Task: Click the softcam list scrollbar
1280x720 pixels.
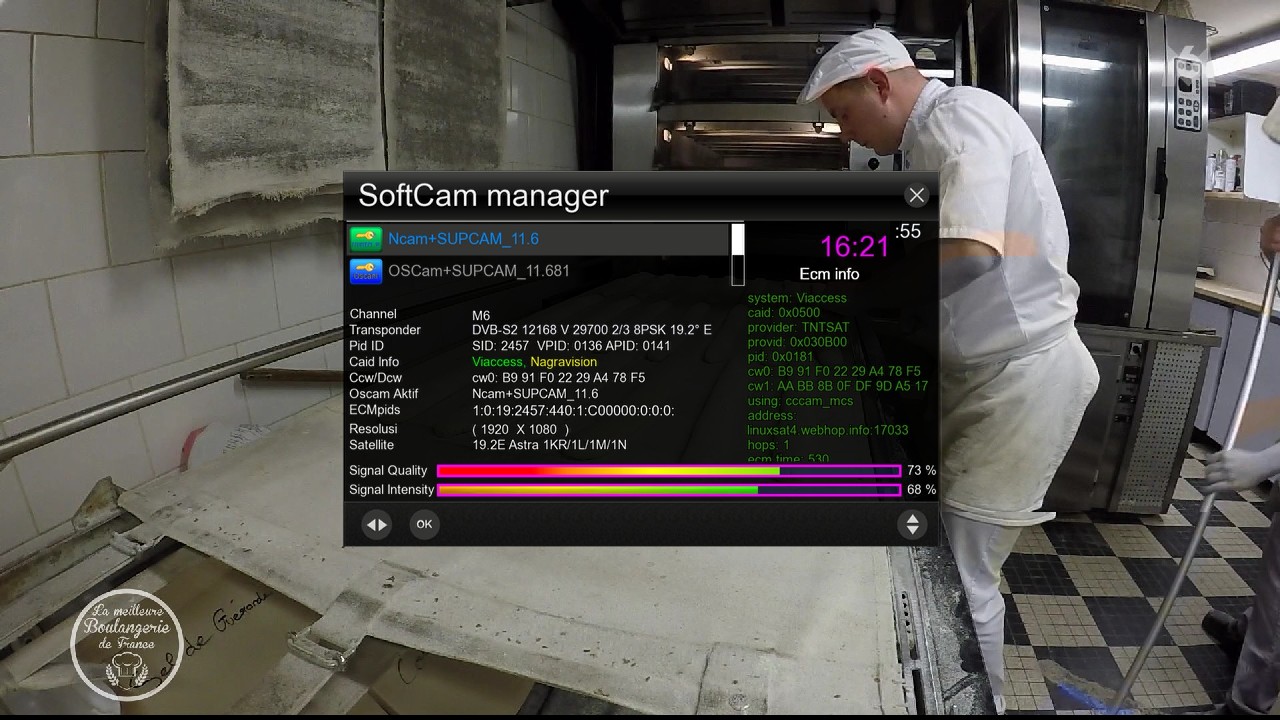Action: click(x=738, y=255)
